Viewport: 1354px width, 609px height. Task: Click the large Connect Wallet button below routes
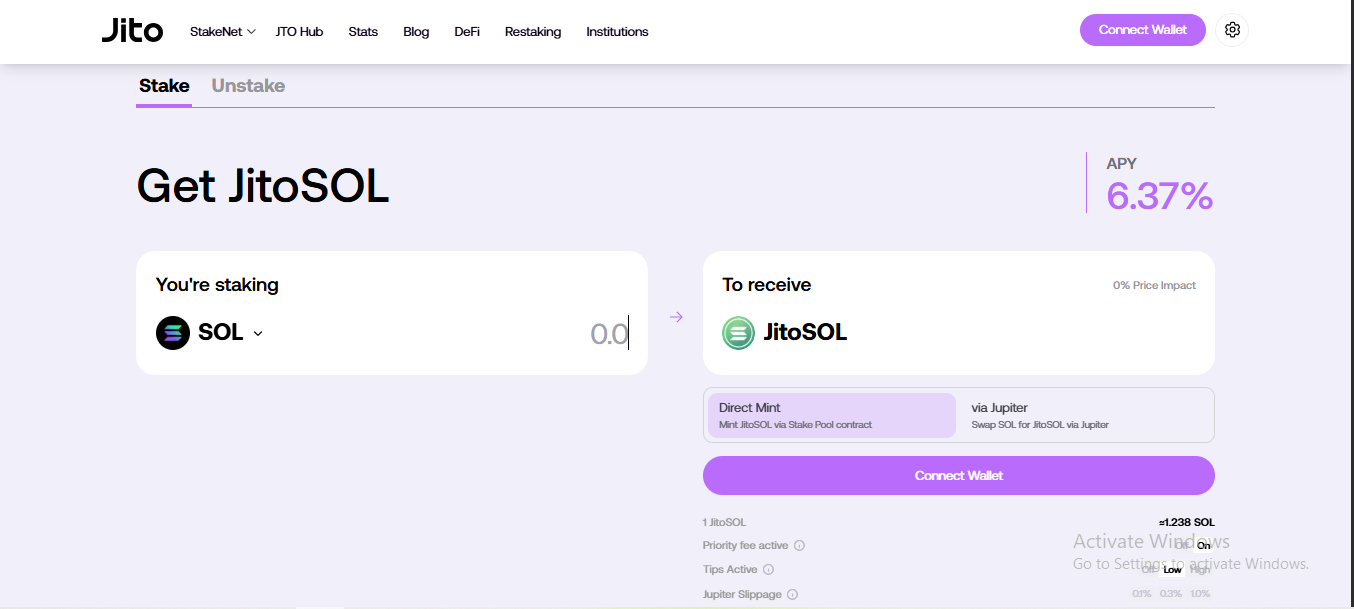959,476
